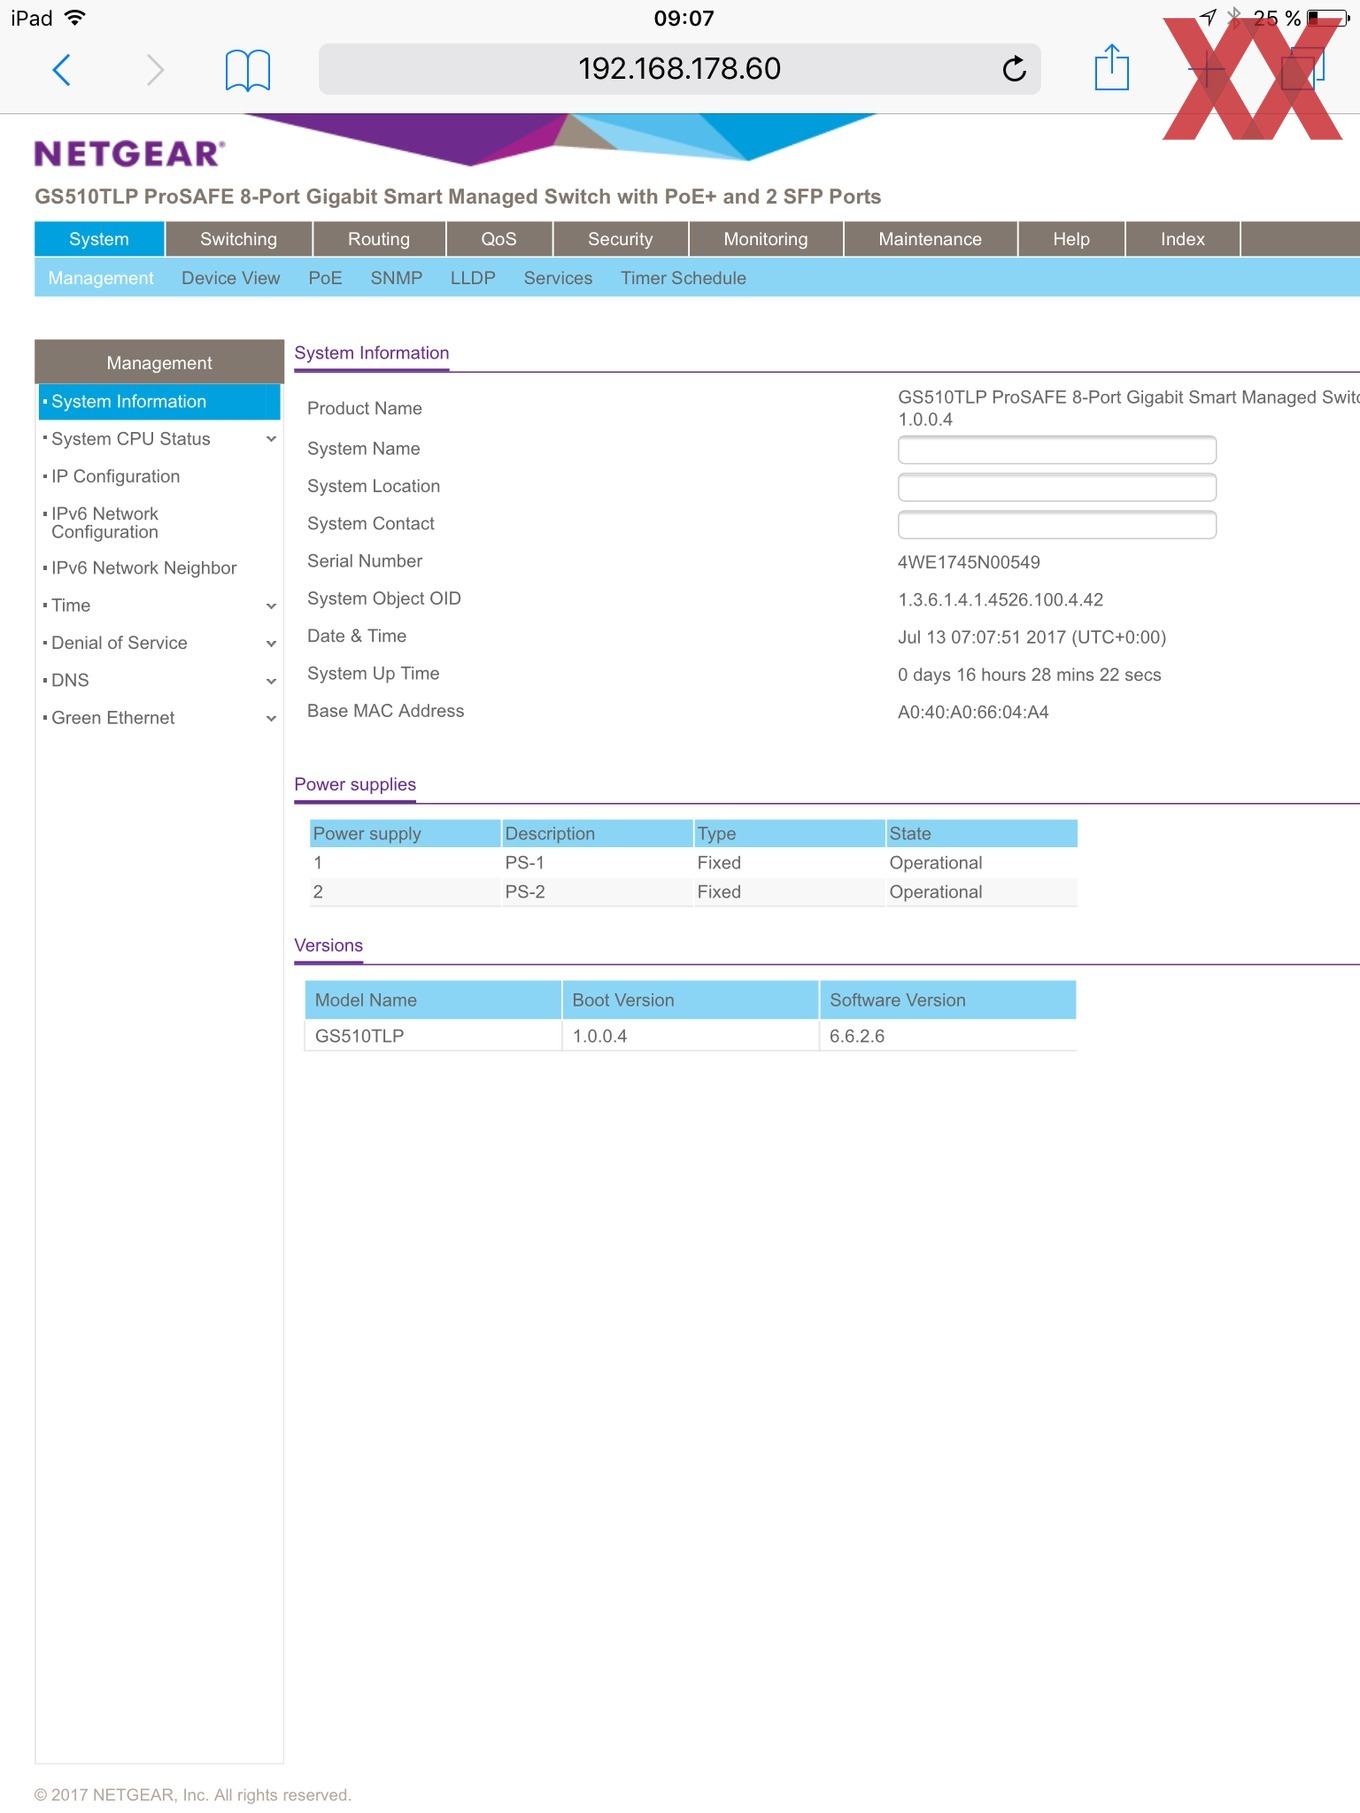Click the System Information section heading
1360x1813 pixels.
[371, 353]
